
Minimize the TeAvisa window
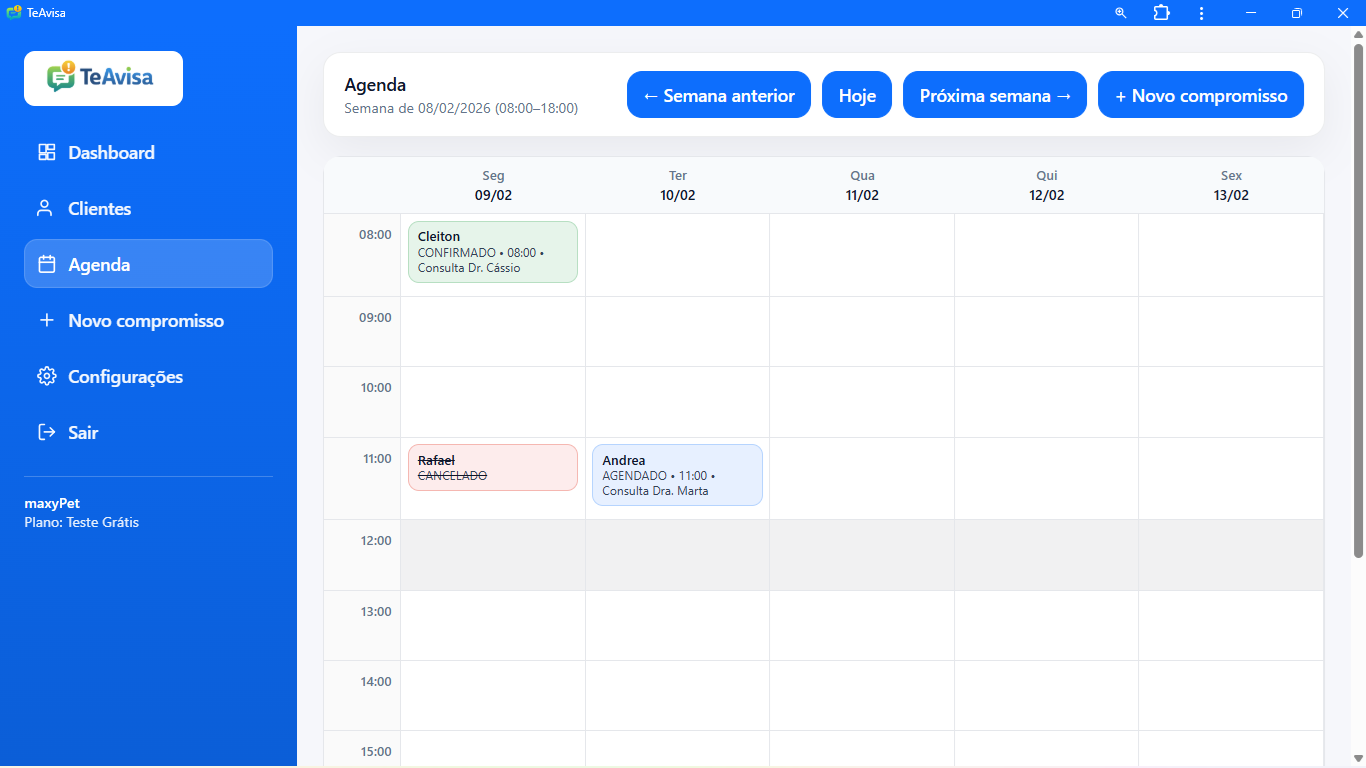click(x=1251, y=13)
